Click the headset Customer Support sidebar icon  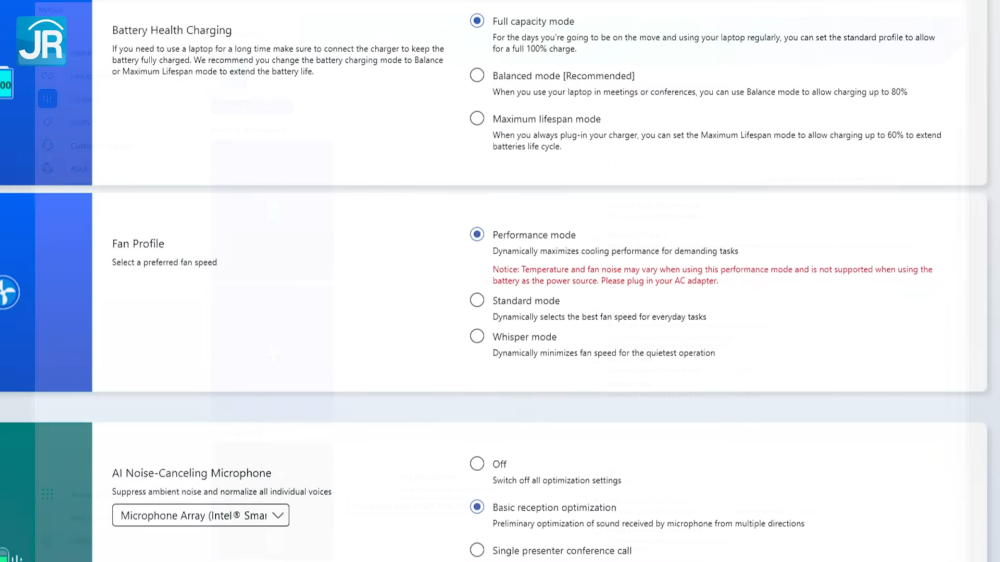[x=47, y=145]
